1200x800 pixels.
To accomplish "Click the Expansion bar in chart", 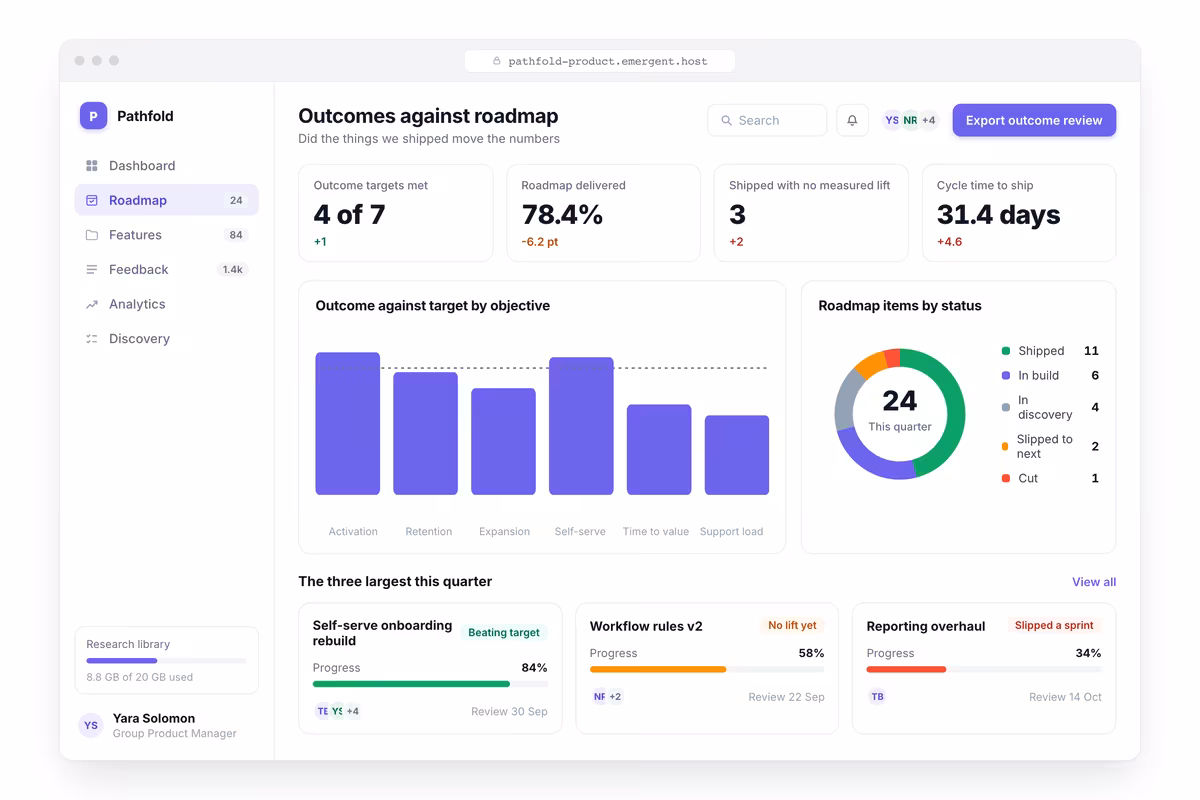I will click(503, 441).
